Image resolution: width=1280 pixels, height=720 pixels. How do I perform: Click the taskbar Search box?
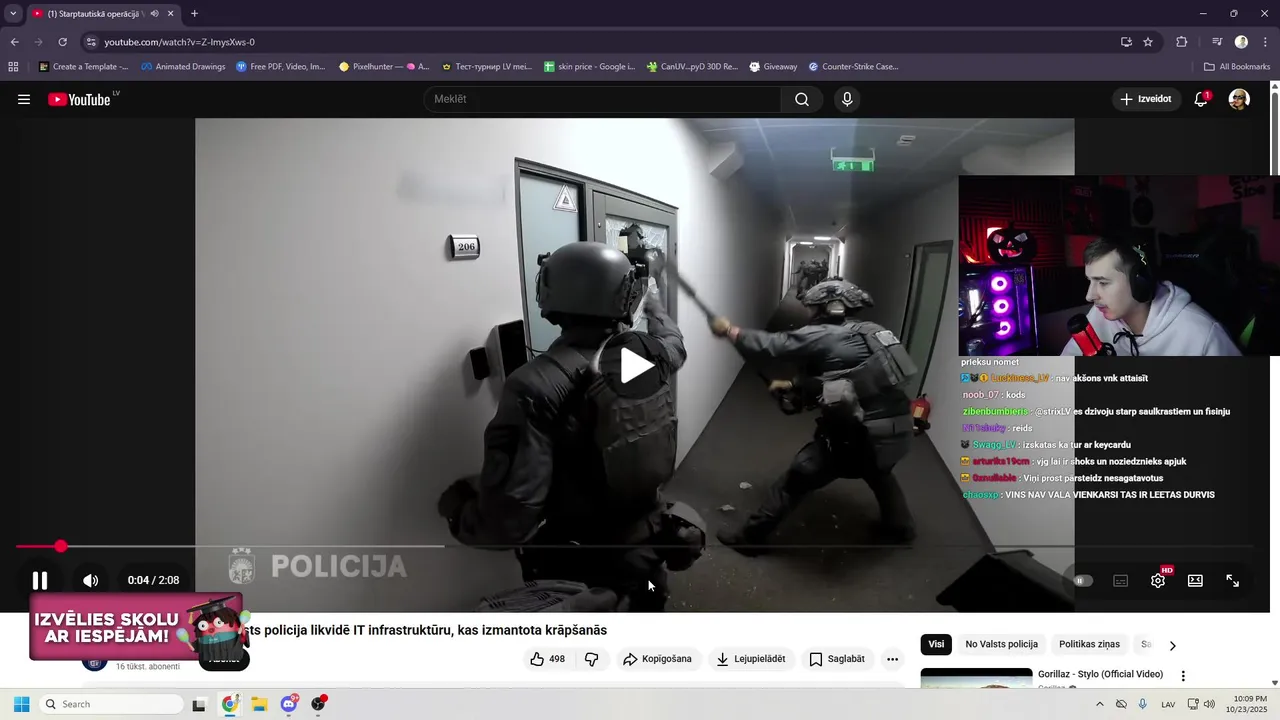(x=111, y=704)
